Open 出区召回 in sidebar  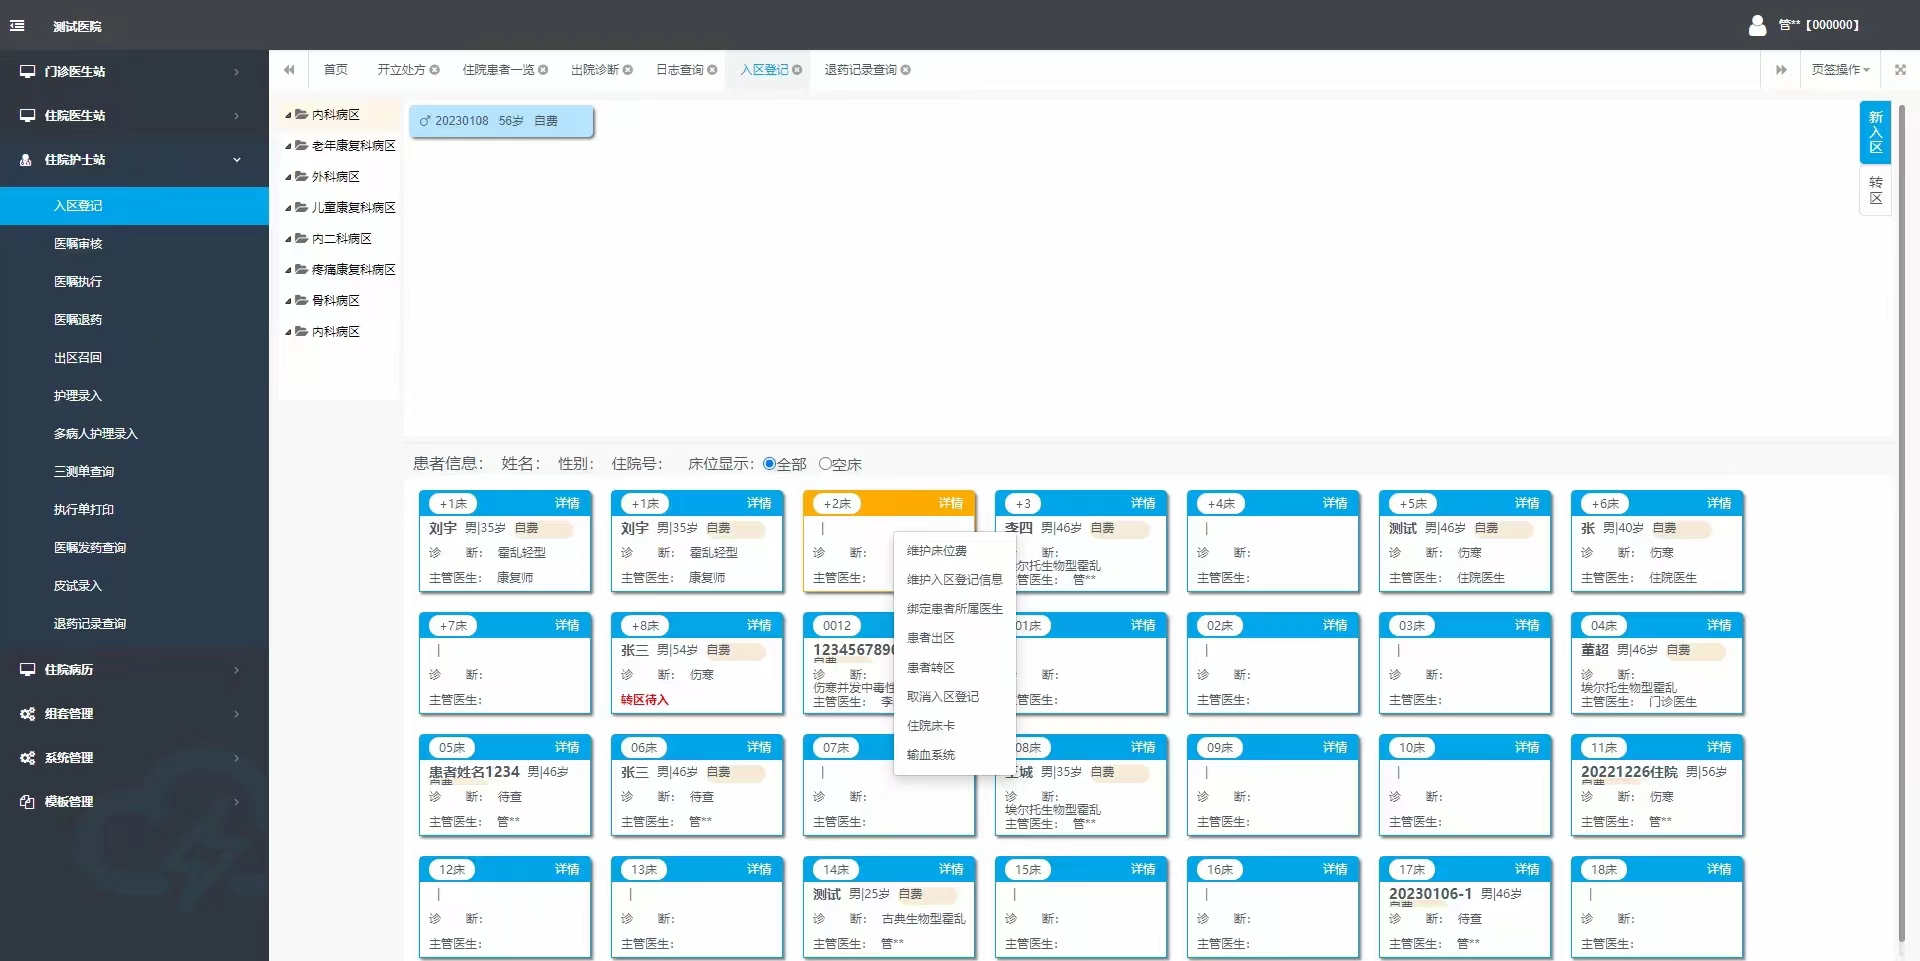pos(134,358)
